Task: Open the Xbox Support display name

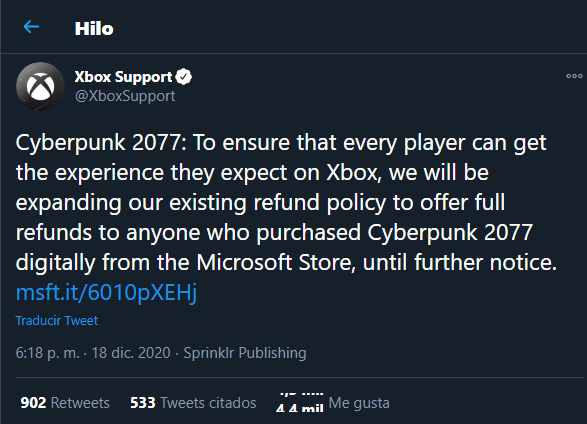Action: pyautogui.click(x=123, y=77)
